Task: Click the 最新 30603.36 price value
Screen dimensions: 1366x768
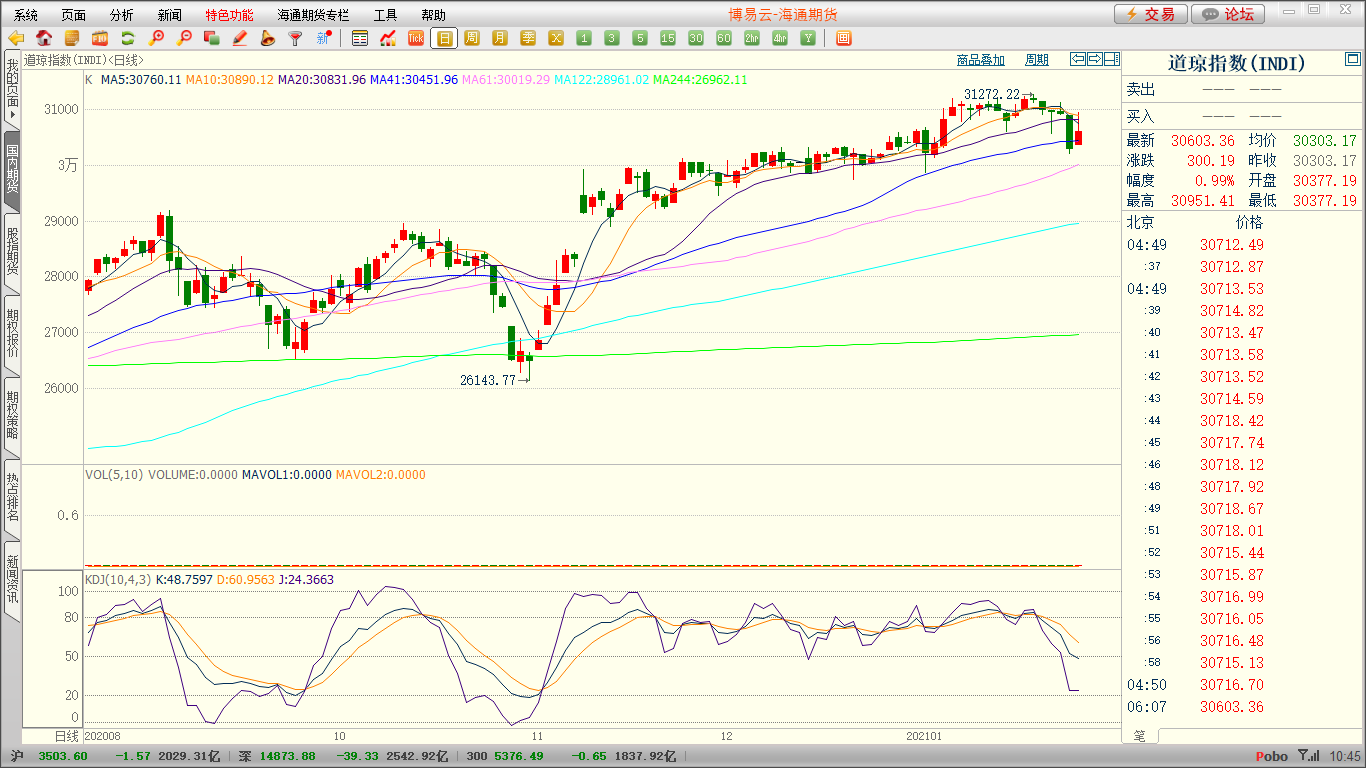Action: [1203, 141]
